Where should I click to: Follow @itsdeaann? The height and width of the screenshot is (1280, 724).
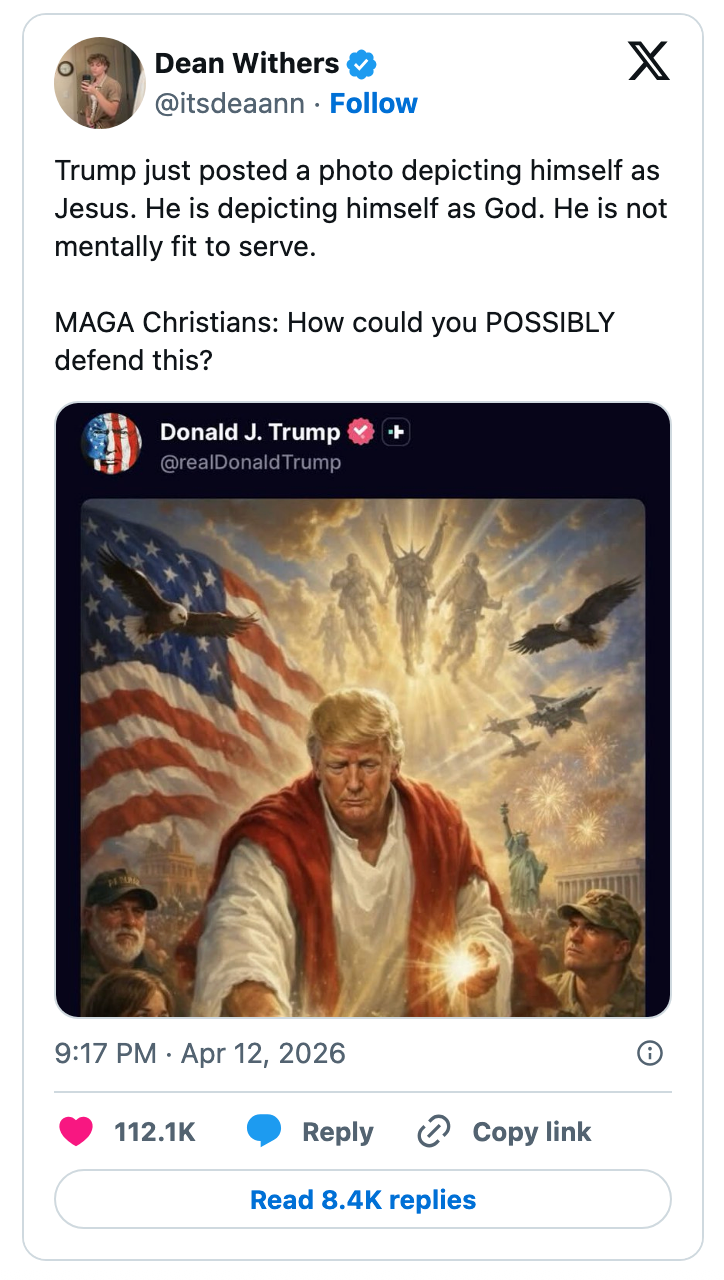click(374, 103)
